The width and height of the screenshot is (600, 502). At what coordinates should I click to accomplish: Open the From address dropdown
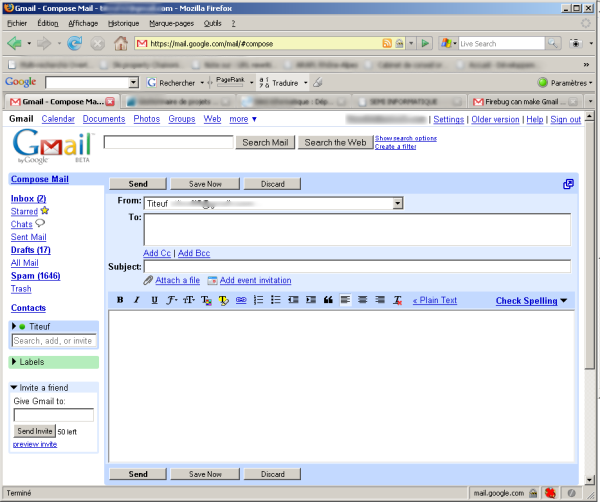click(x=398, y=203)
